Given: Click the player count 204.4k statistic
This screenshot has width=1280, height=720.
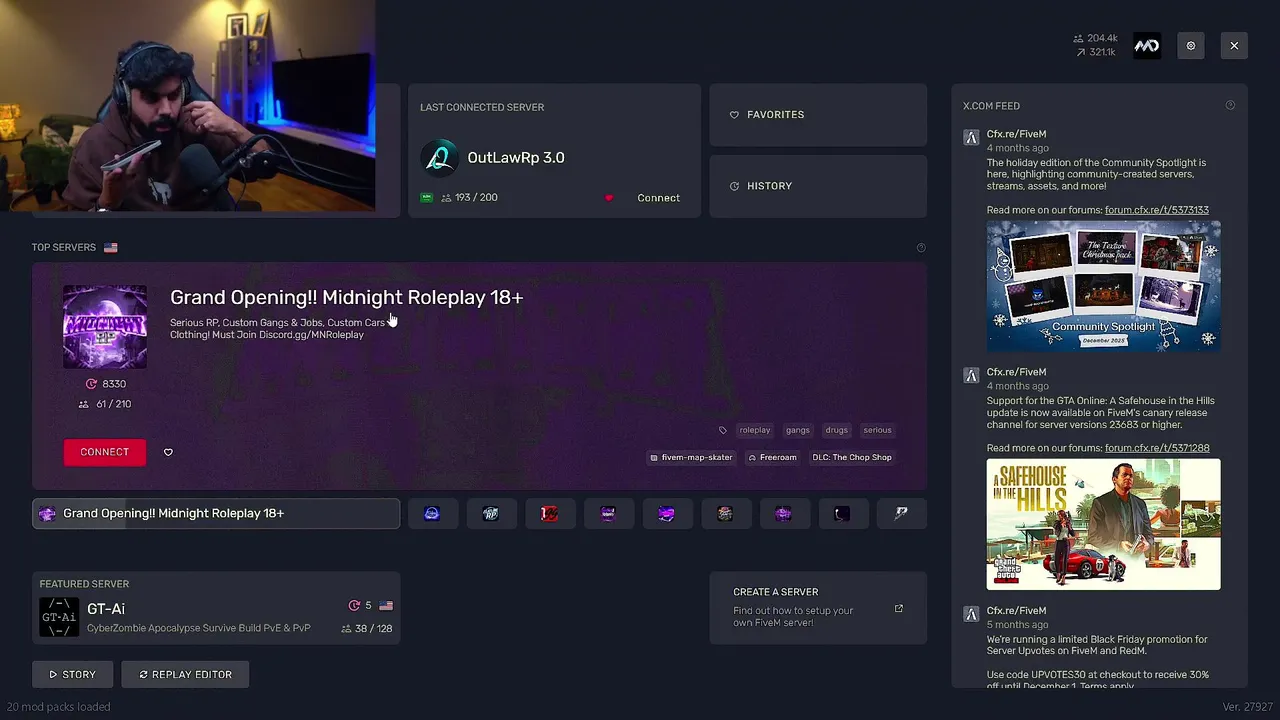Looking at the screenshot, I should click(1095, 39).
